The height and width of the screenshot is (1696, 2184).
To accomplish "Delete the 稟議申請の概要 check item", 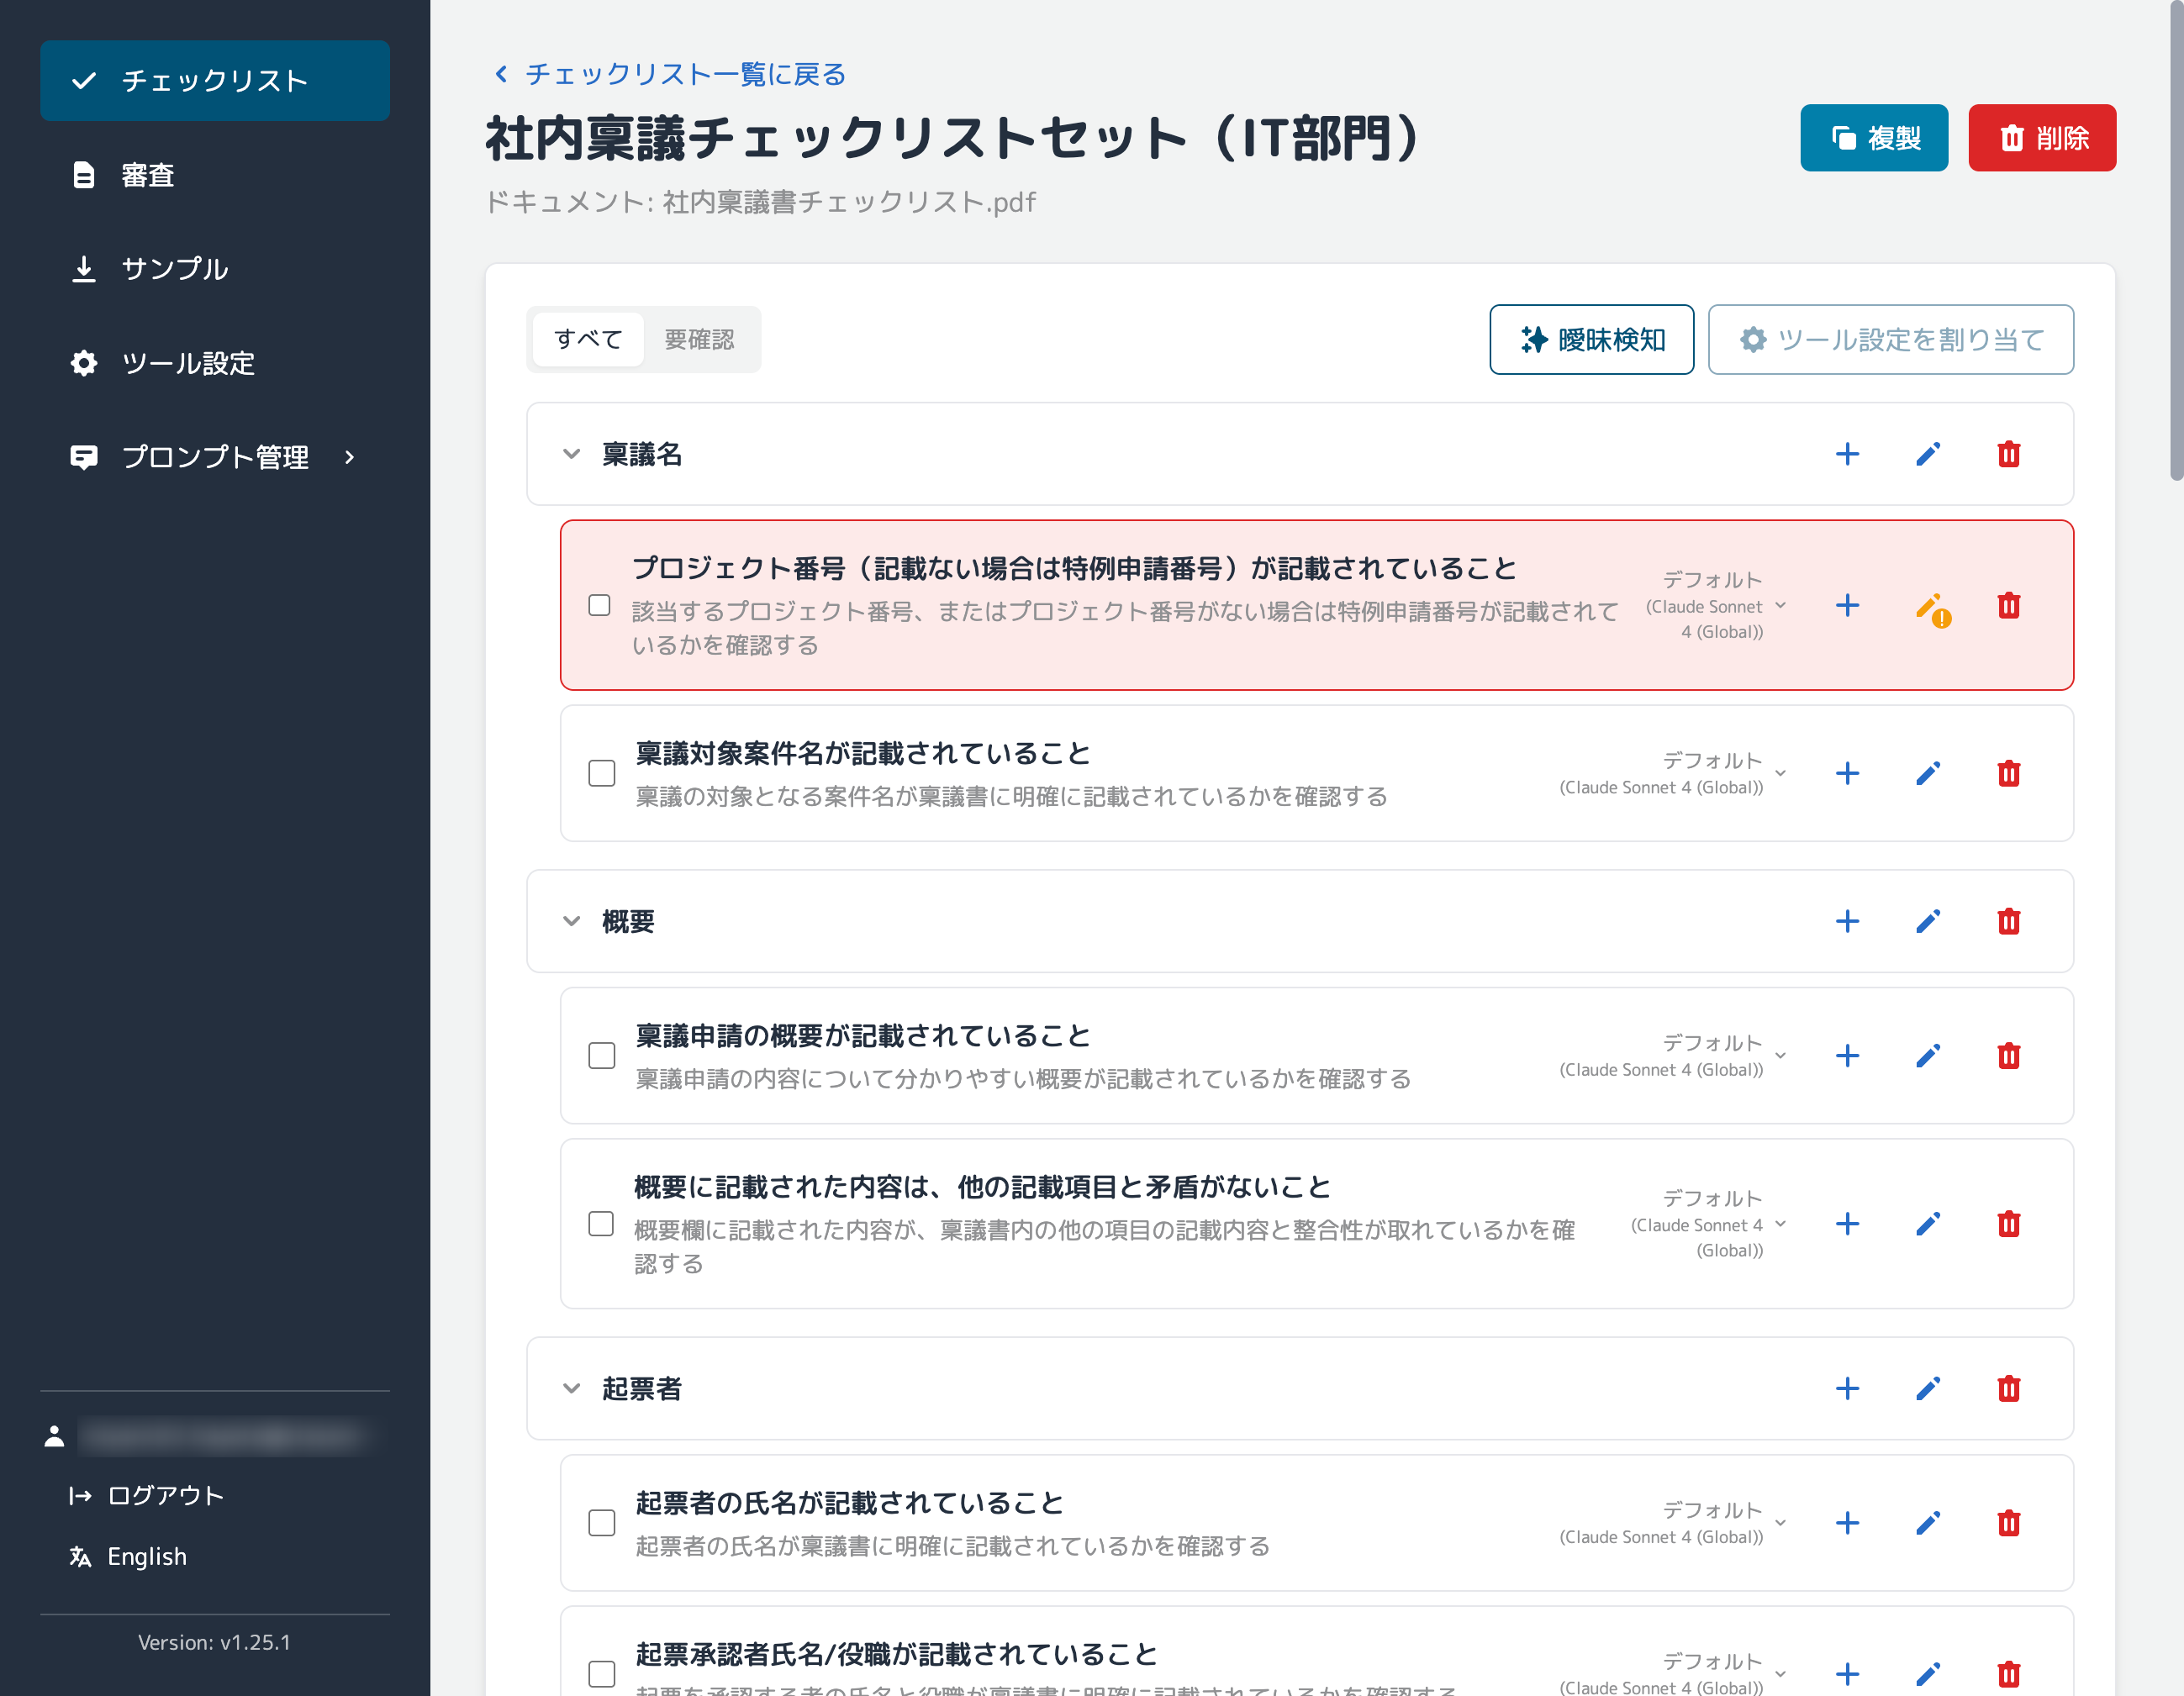I will point(2008,1056).
